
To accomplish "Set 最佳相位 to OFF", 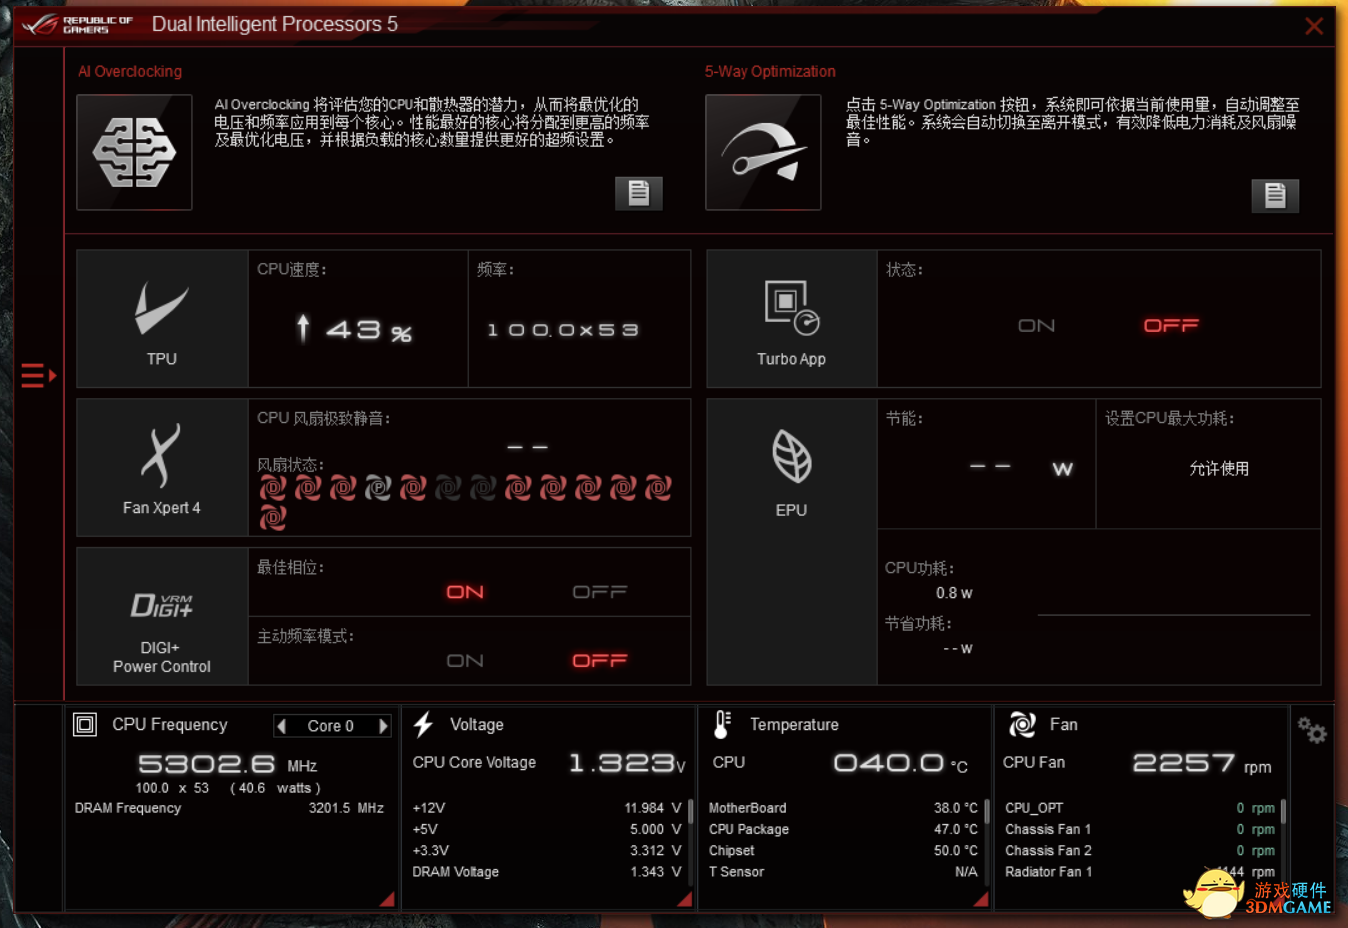I will click(x=600, y=592).
